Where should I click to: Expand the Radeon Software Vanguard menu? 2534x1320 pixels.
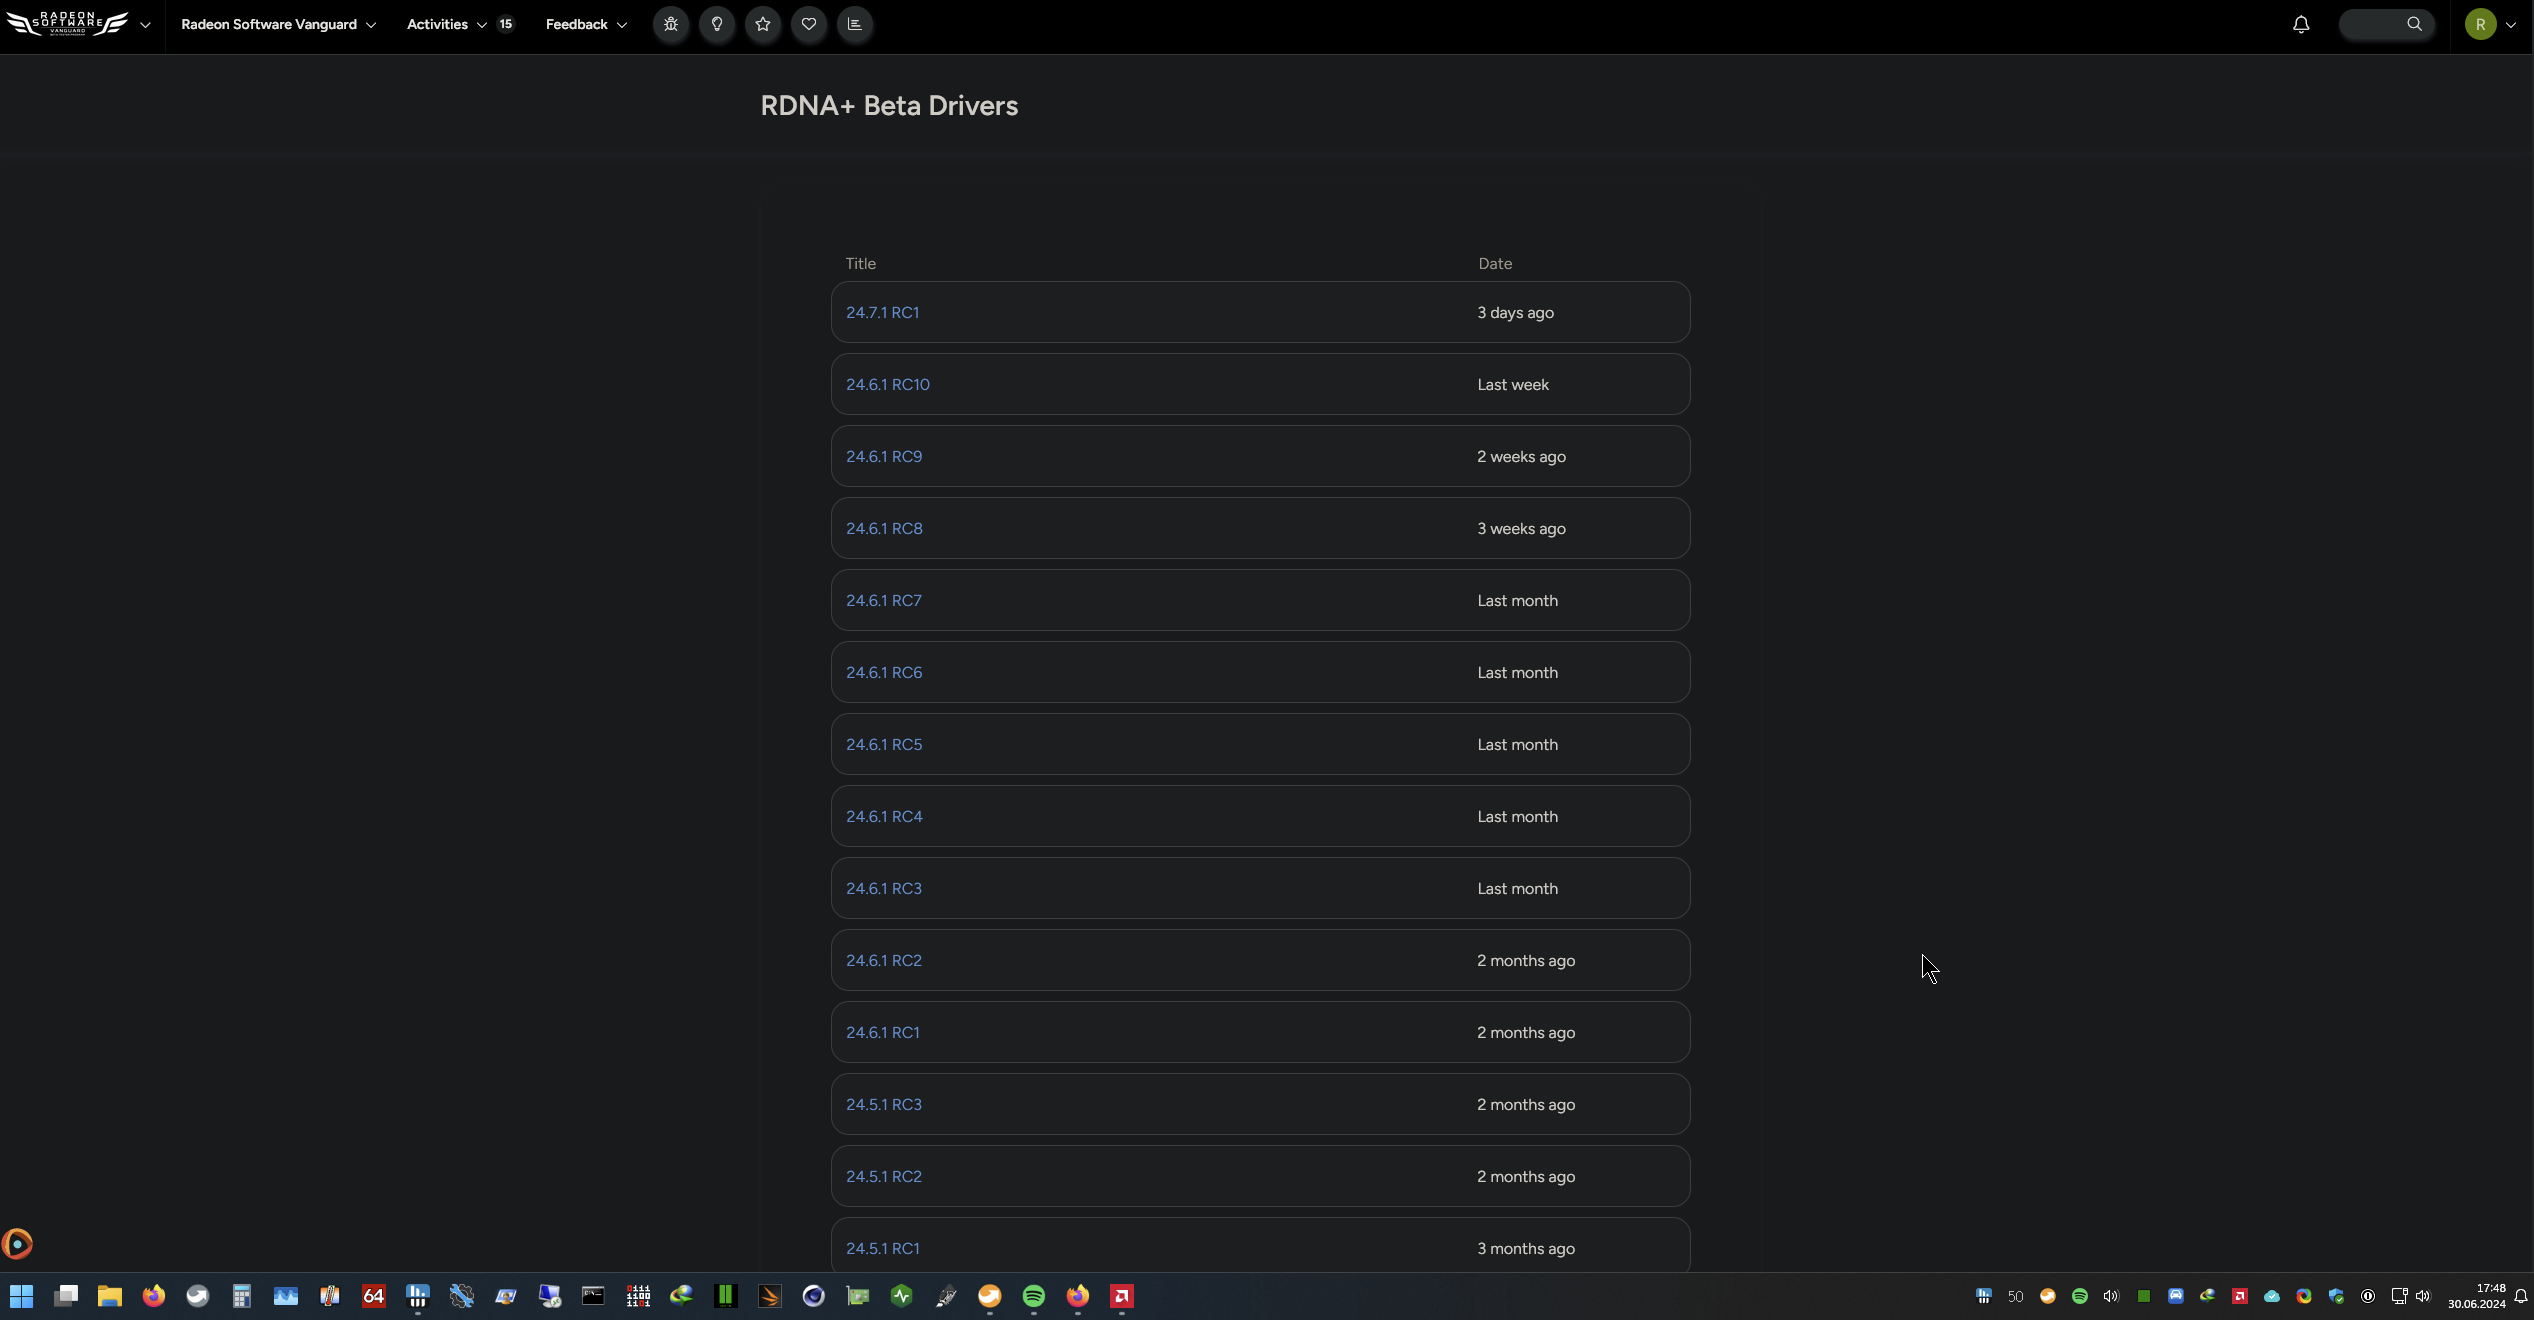[x=278, y=24]
